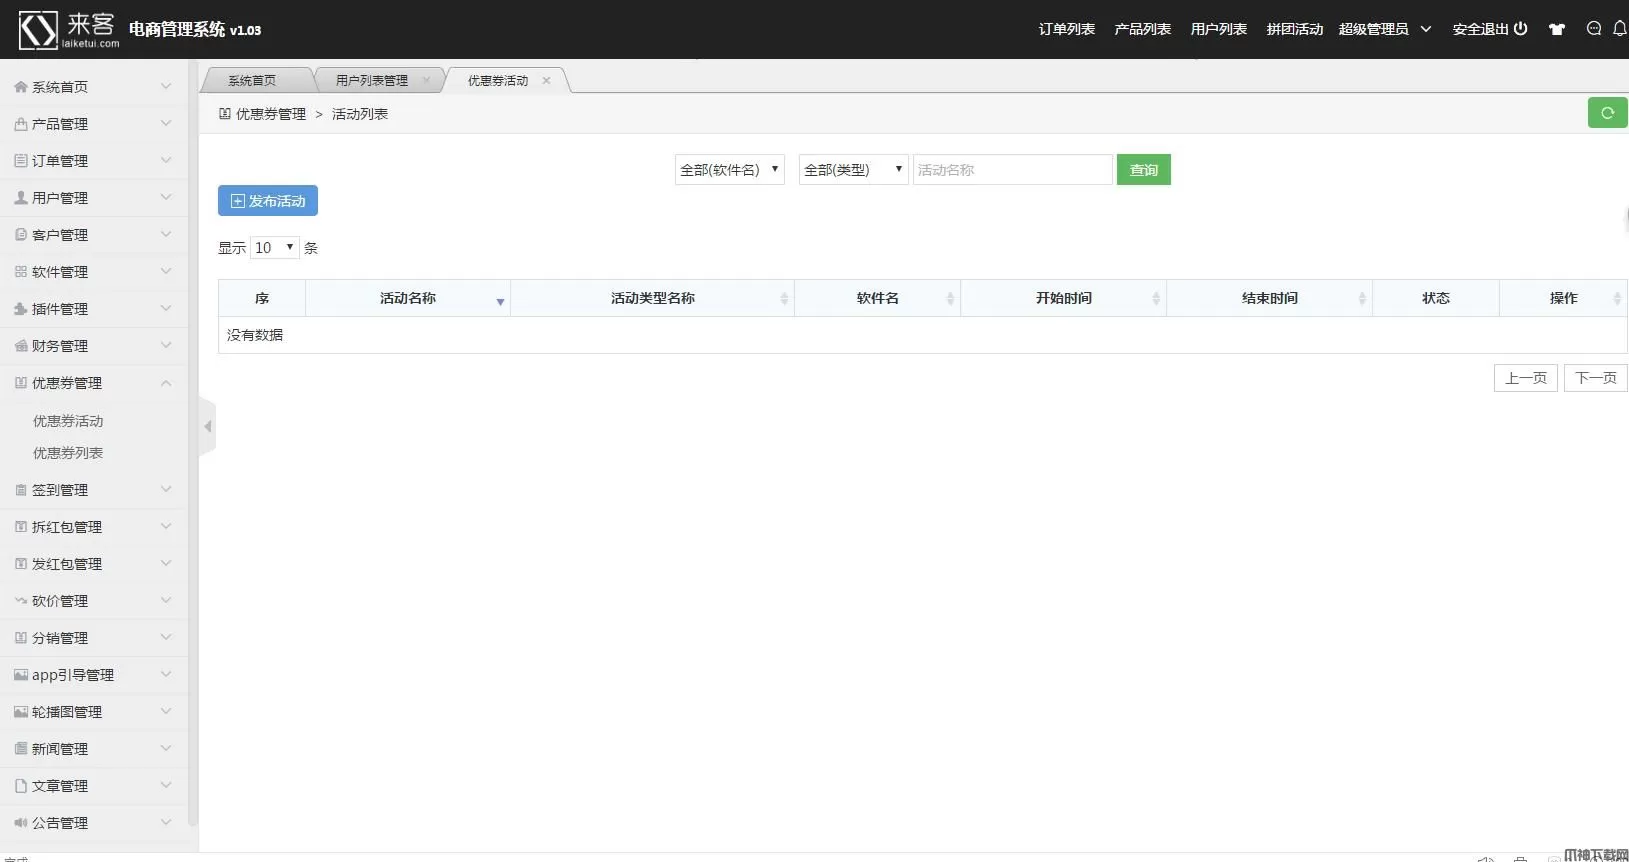Open 优惠券列表 in the sidebar

(68, 453)
